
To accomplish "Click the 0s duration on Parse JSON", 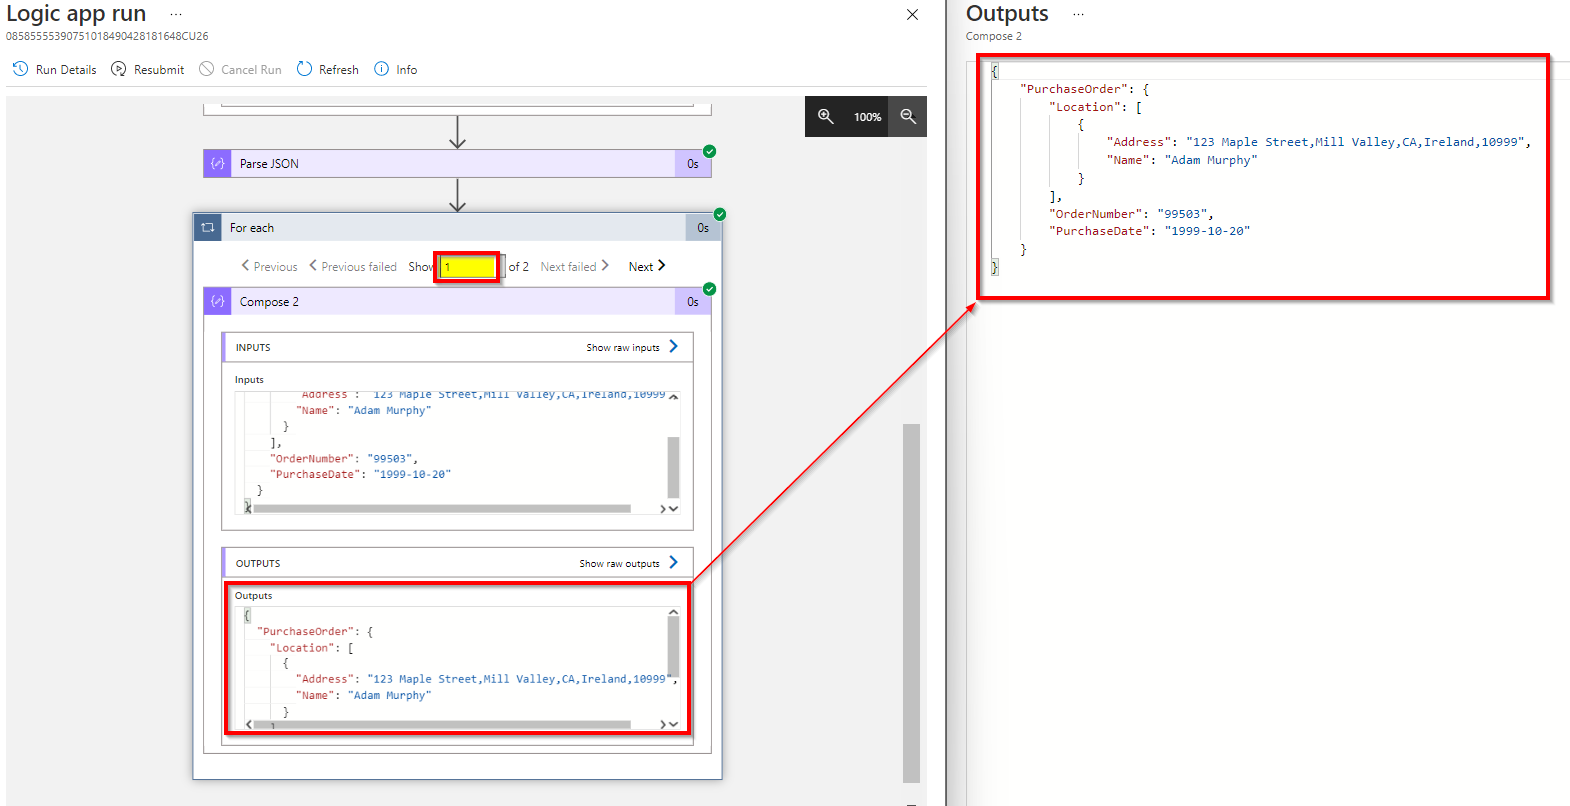I will coord(693,164).
